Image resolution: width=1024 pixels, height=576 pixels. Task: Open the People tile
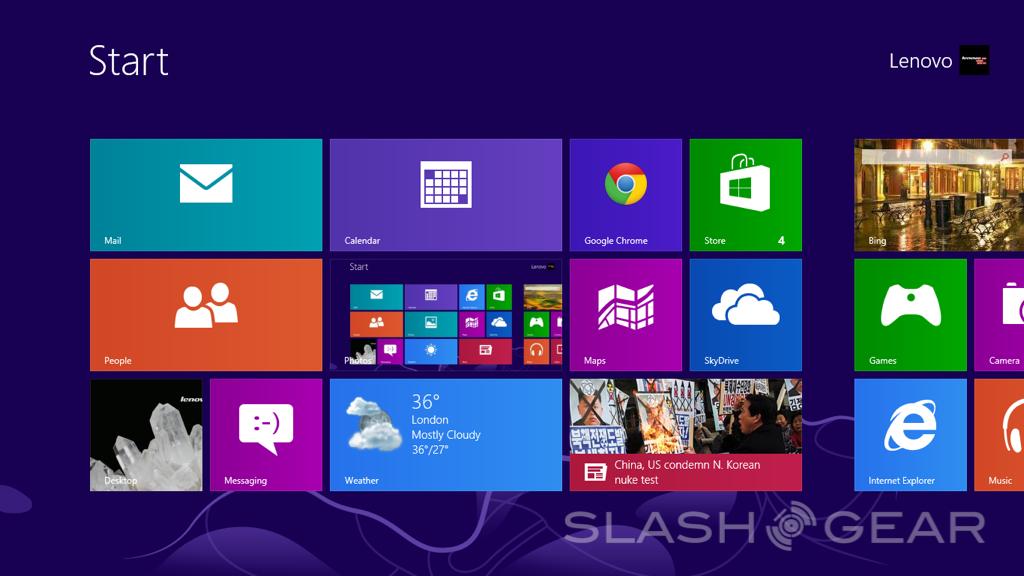(206, 315)
